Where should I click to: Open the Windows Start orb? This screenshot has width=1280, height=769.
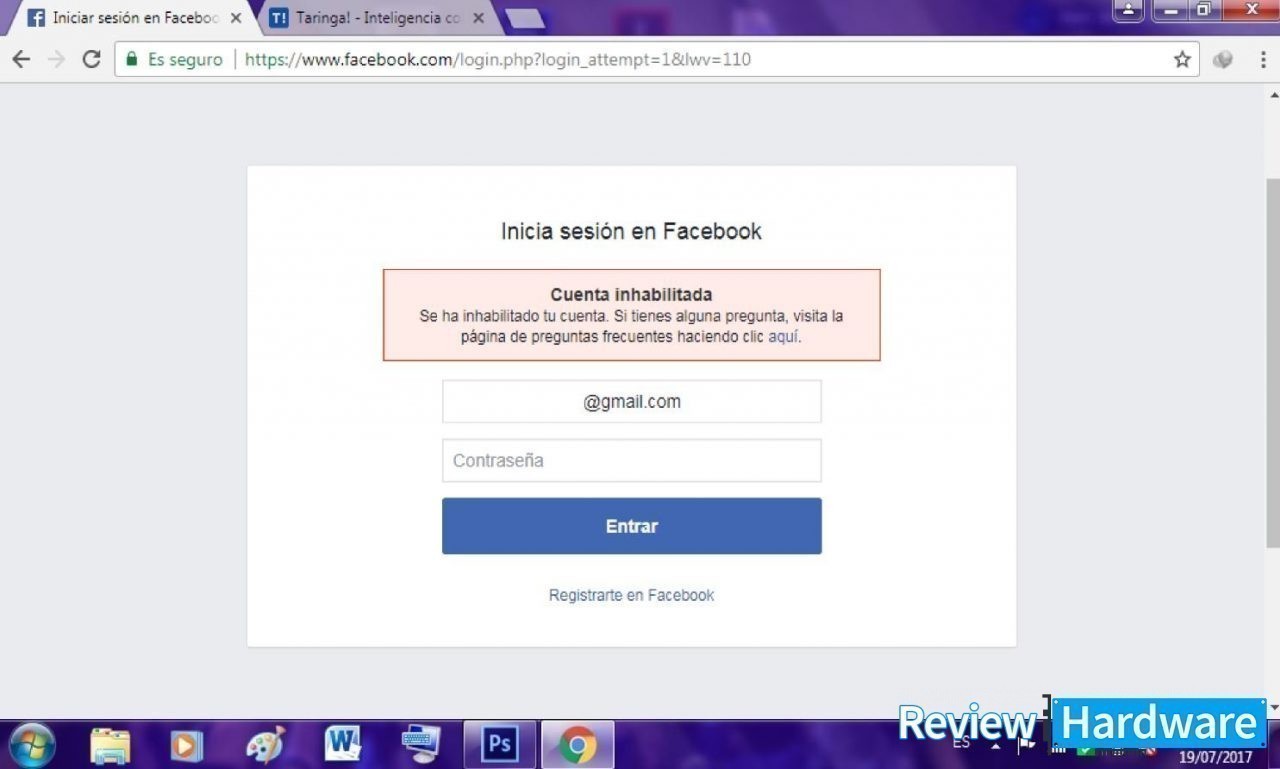(31, 745)
